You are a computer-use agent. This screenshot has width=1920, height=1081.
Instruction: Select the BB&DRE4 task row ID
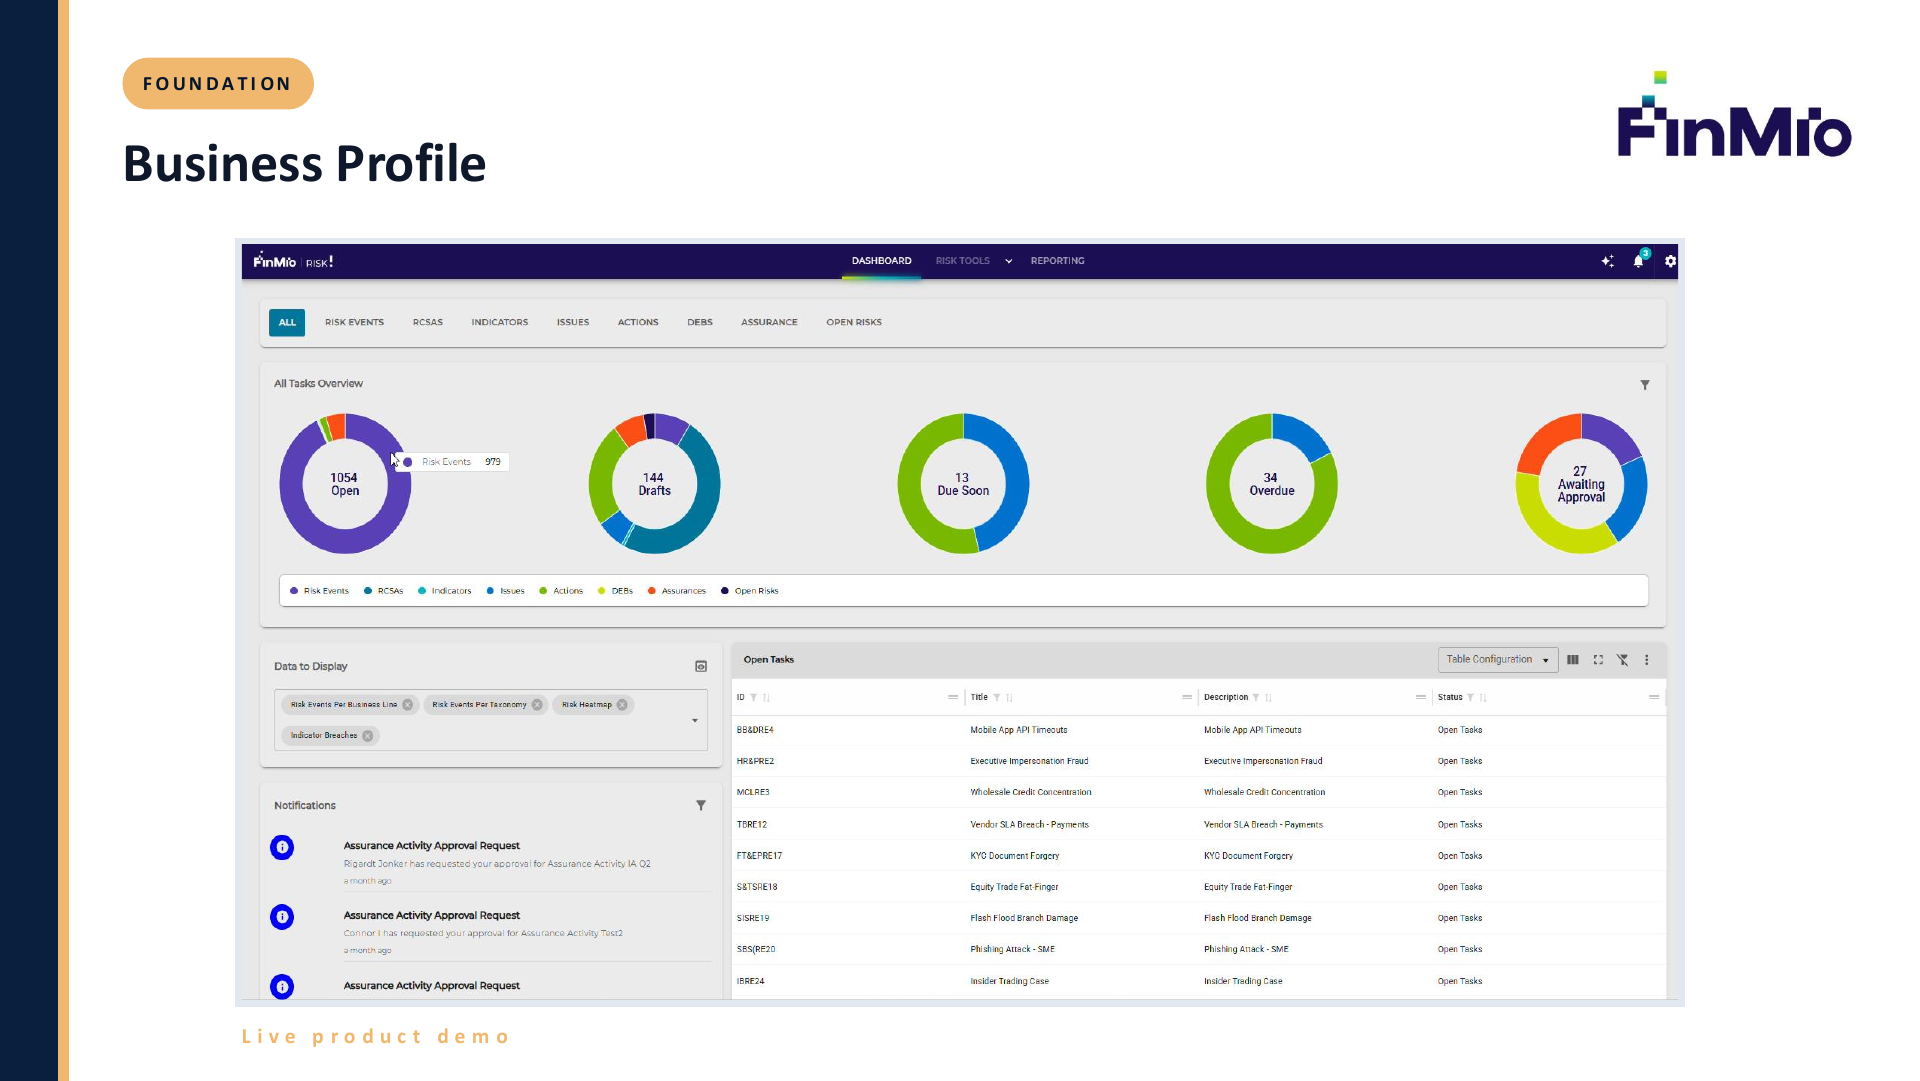[x=755, y=730]
